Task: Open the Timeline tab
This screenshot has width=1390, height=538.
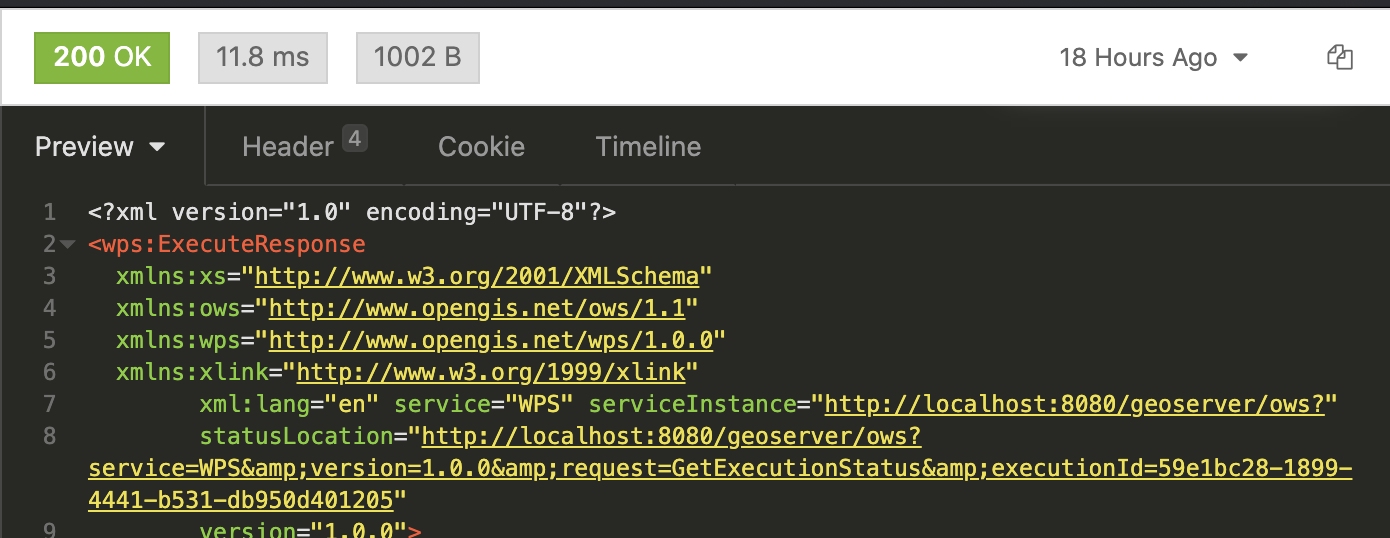Action: coord(648,147)
